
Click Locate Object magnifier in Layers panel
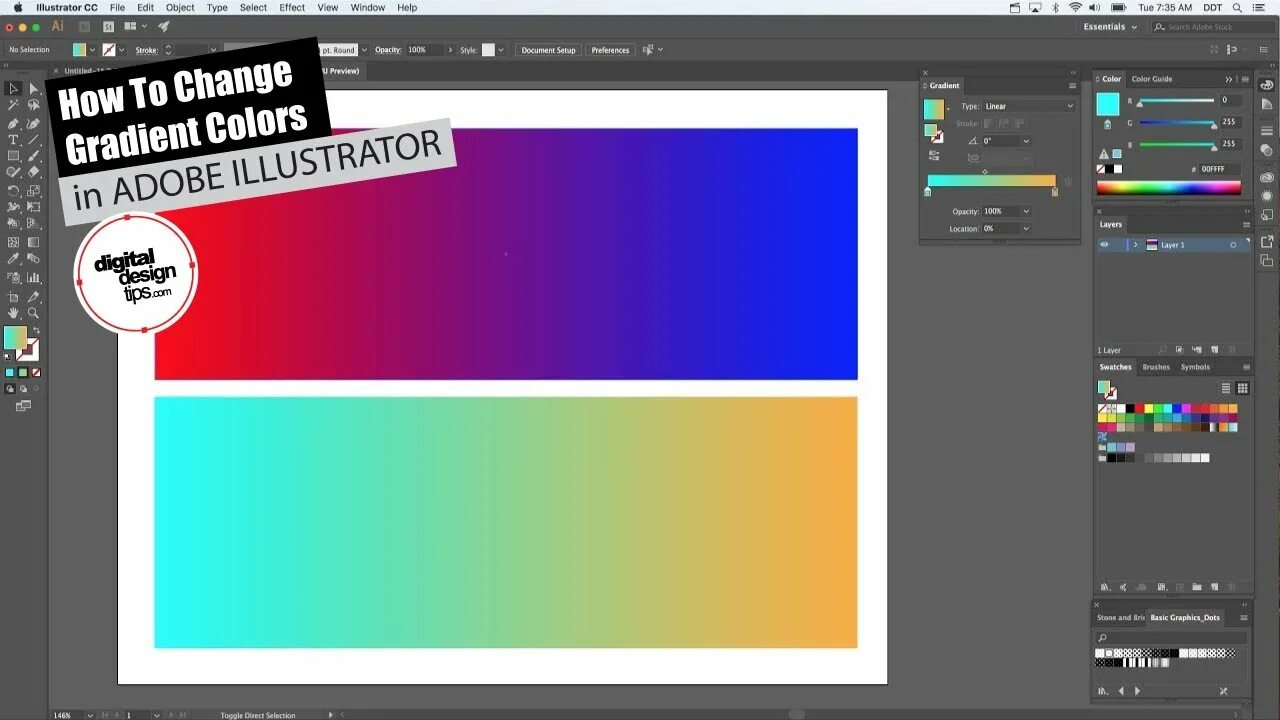(1162, 350)
